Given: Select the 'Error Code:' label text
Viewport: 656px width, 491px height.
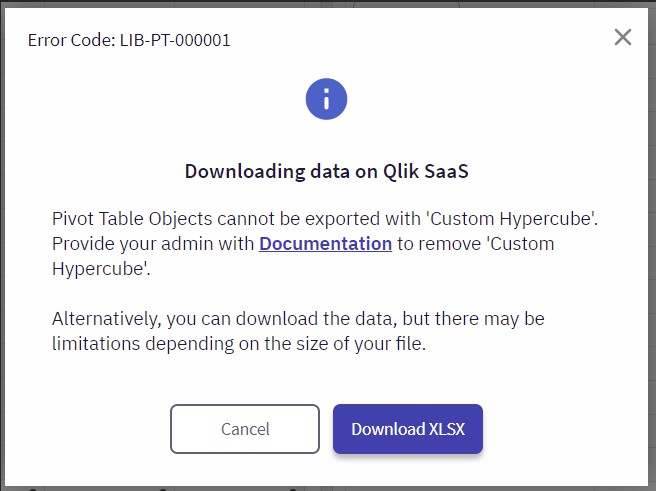Looking at the screenshot, I should click(x=71, y=40).
